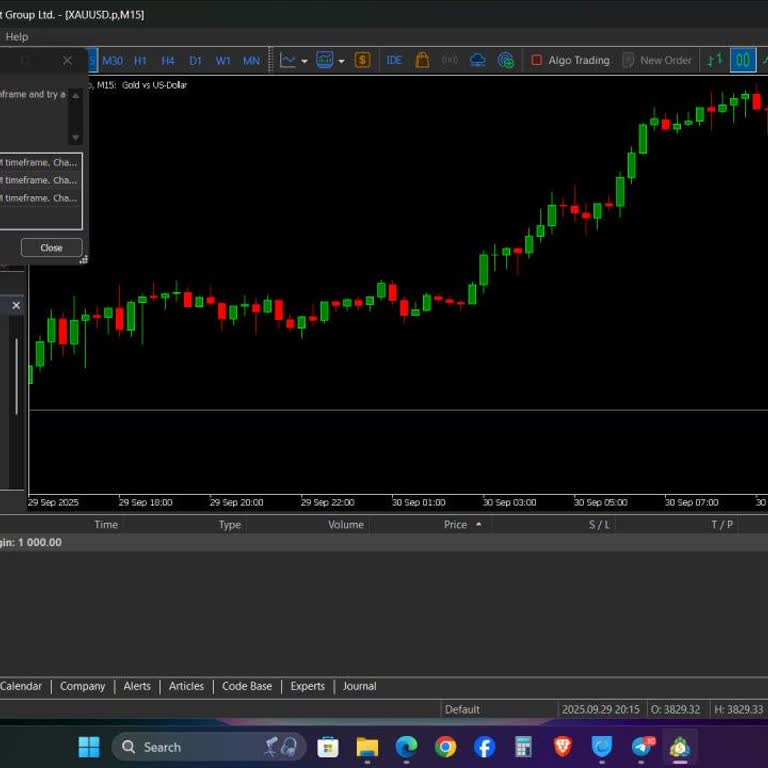The image size is (768, 768).
Task: Open the indicators list dropdown arrow
Action: 341,60
